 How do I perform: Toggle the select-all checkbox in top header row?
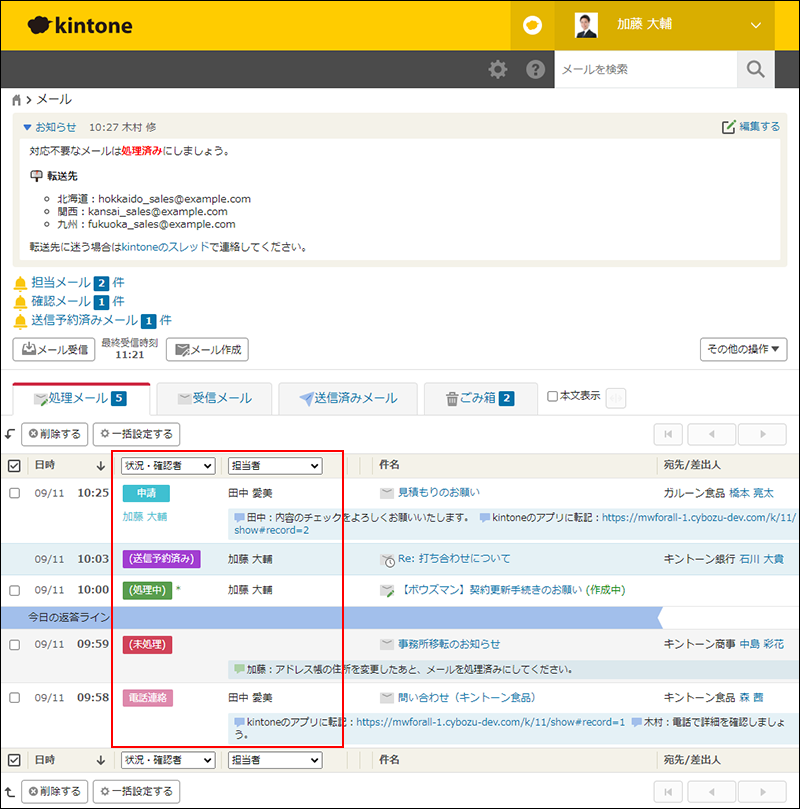[x=14, y=466]
